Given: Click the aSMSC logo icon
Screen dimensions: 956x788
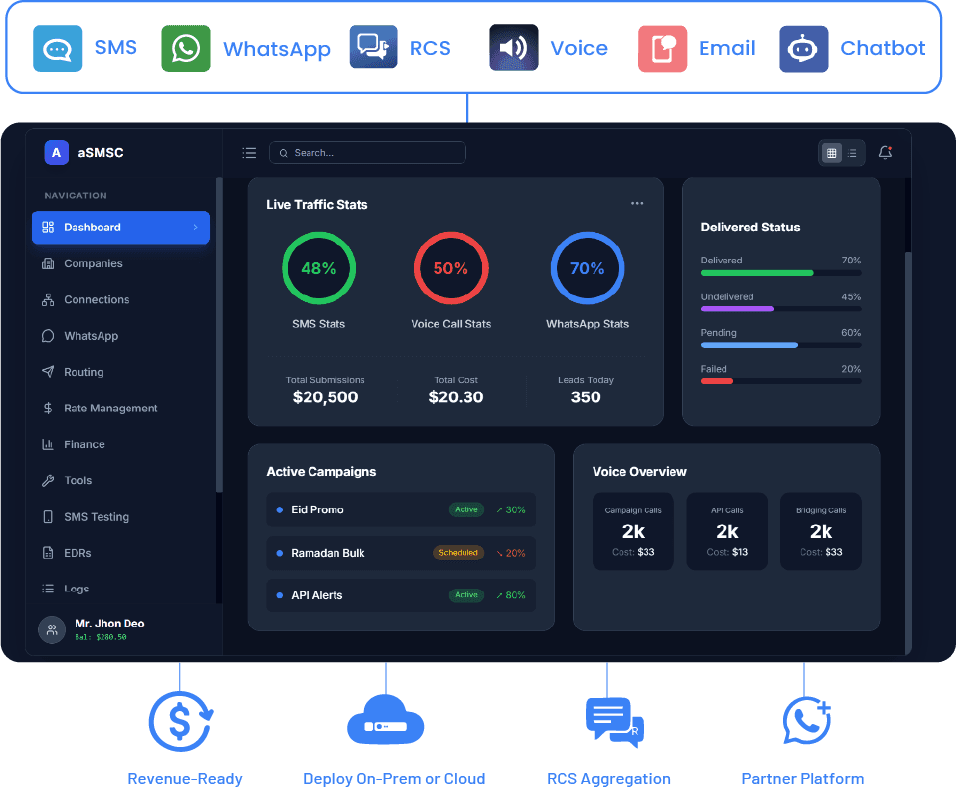Looking at the screenshot, I should (57, 152).
